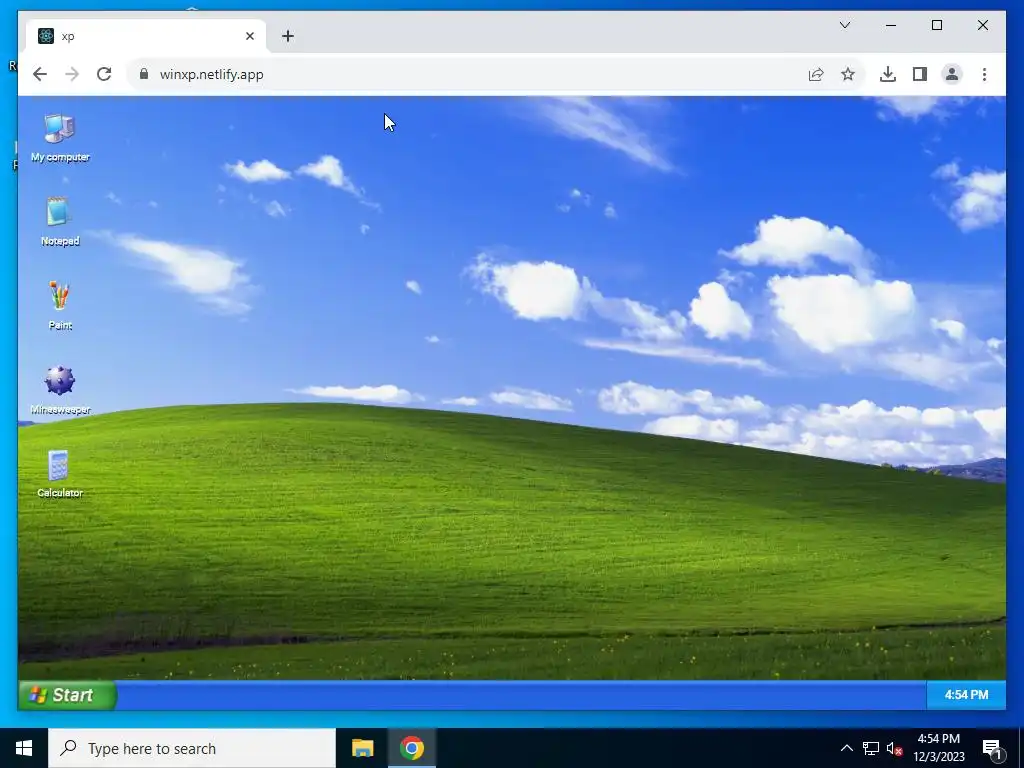This screenshot has width=1024, height=768.
Task: Open File Explorer from taskbar
Action: tap(362, 748)
